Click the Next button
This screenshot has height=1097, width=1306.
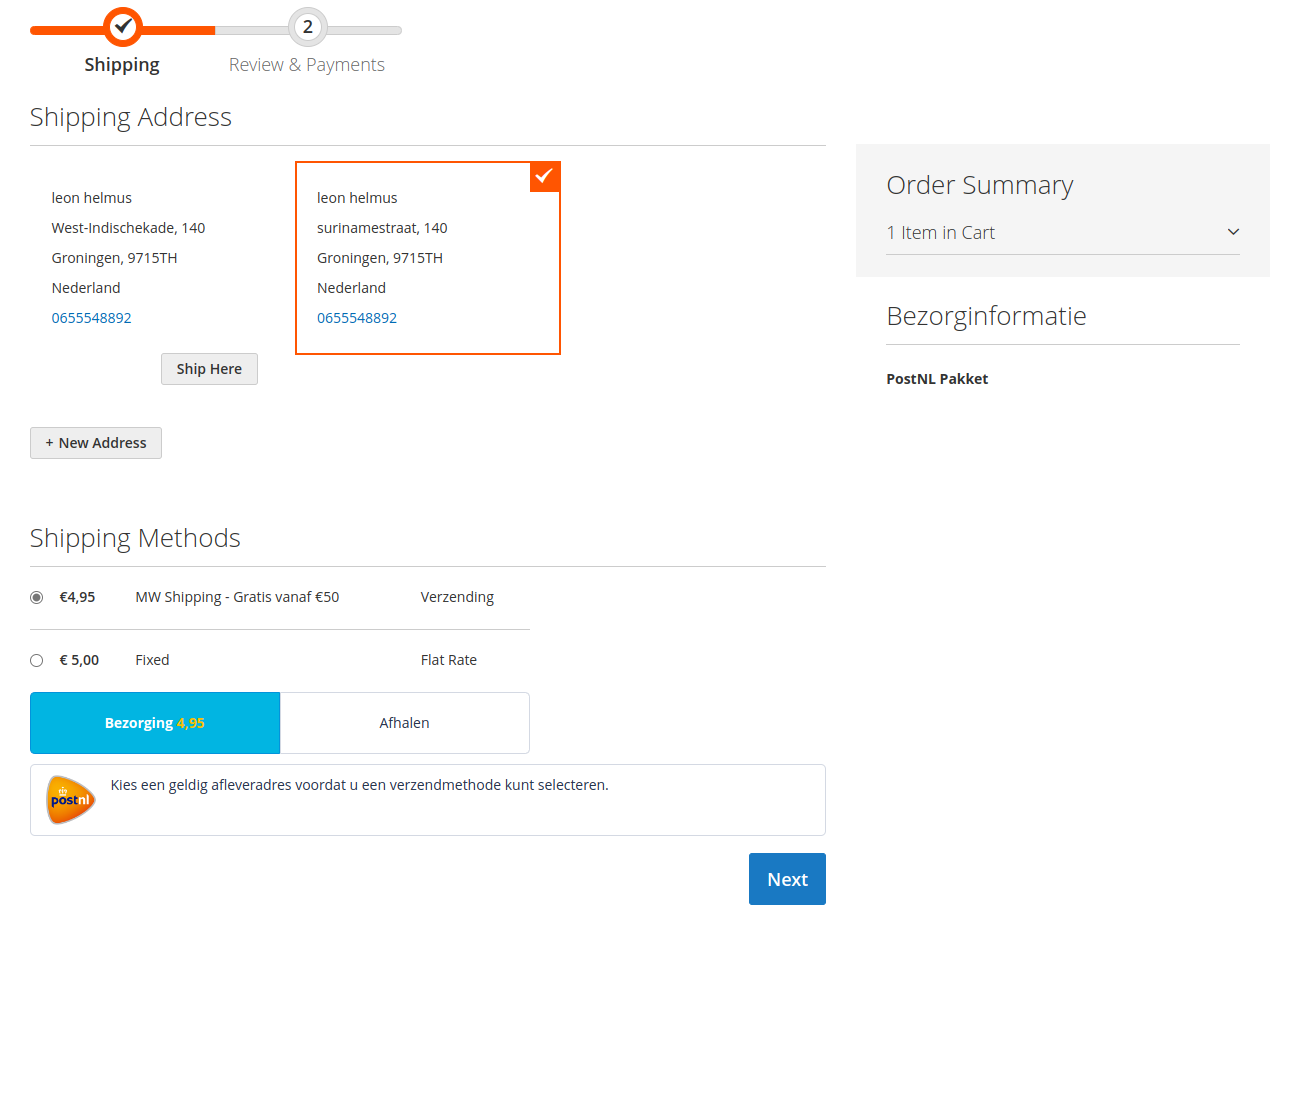pos(787,878)
